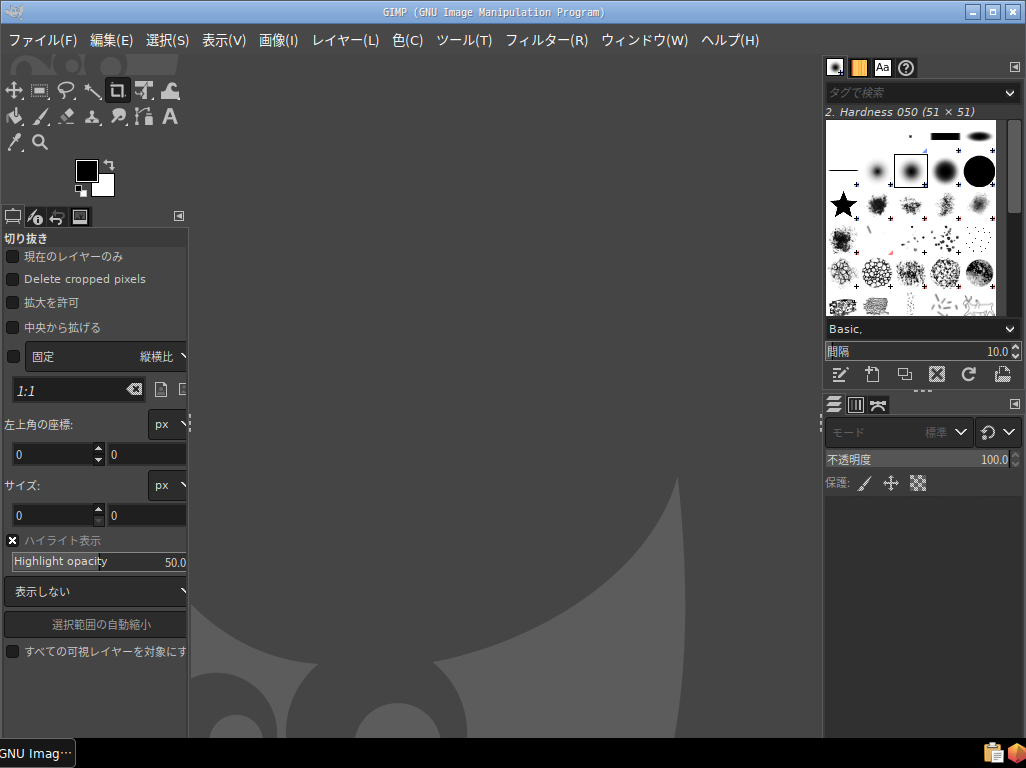Select the Color Picker tool
This screenshot has height=768, width=1026.
click(14, 142)
